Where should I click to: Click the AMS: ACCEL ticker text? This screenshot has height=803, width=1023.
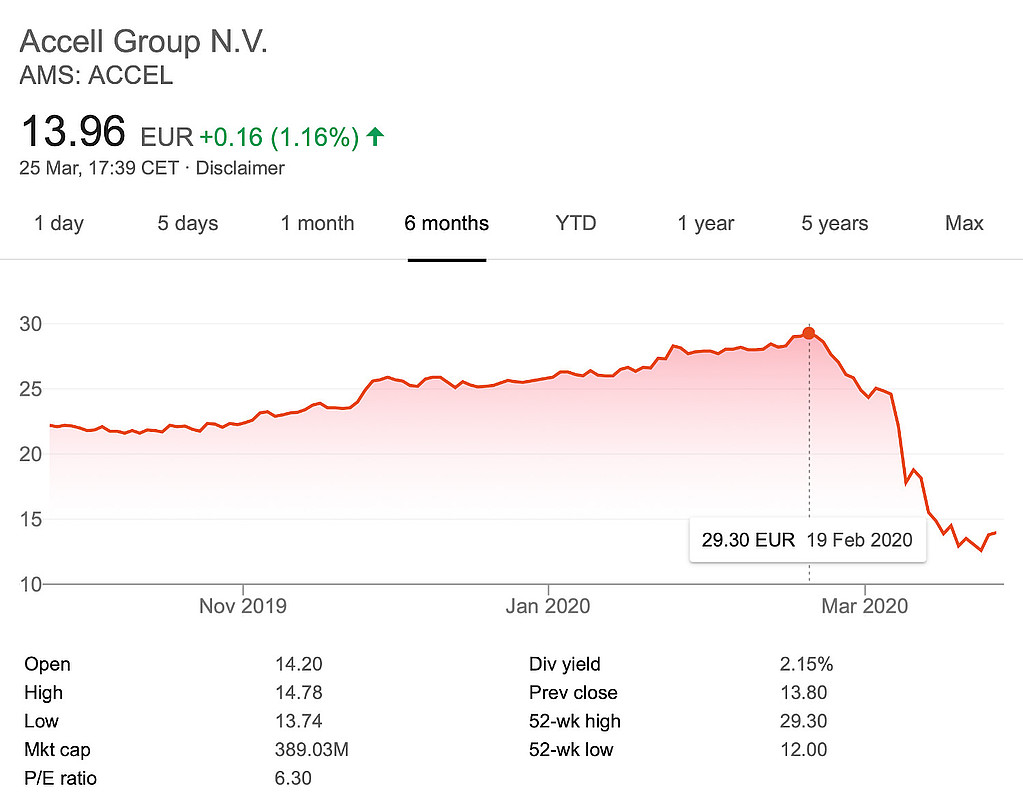[x=96, y=75]
